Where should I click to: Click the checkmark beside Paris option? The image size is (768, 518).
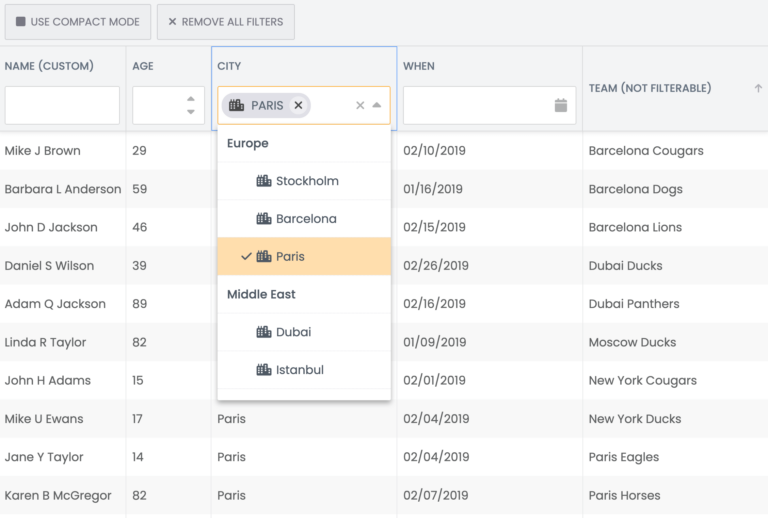246,256
